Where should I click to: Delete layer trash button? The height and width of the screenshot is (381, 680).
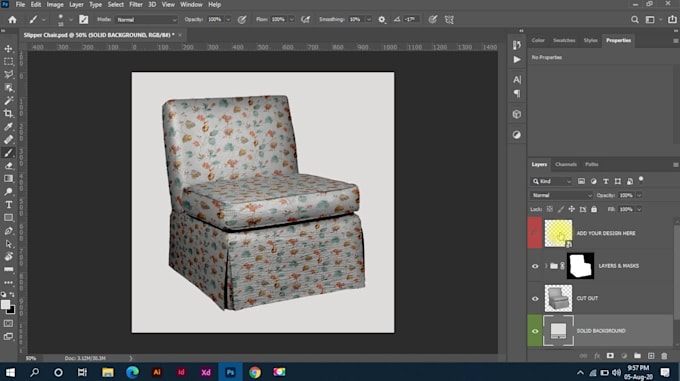[664, 356]
